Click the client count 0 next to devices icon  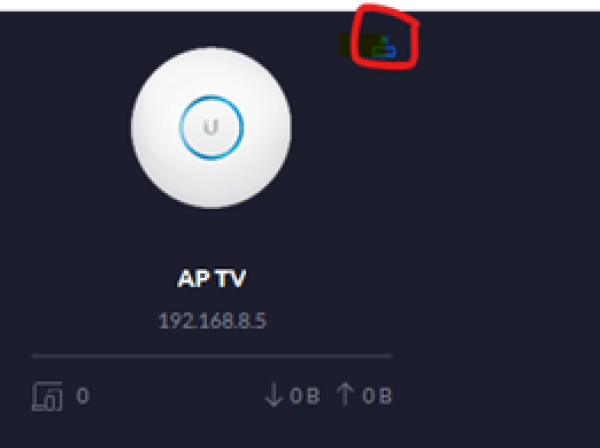pyautogui.click(x=83, y=396)
